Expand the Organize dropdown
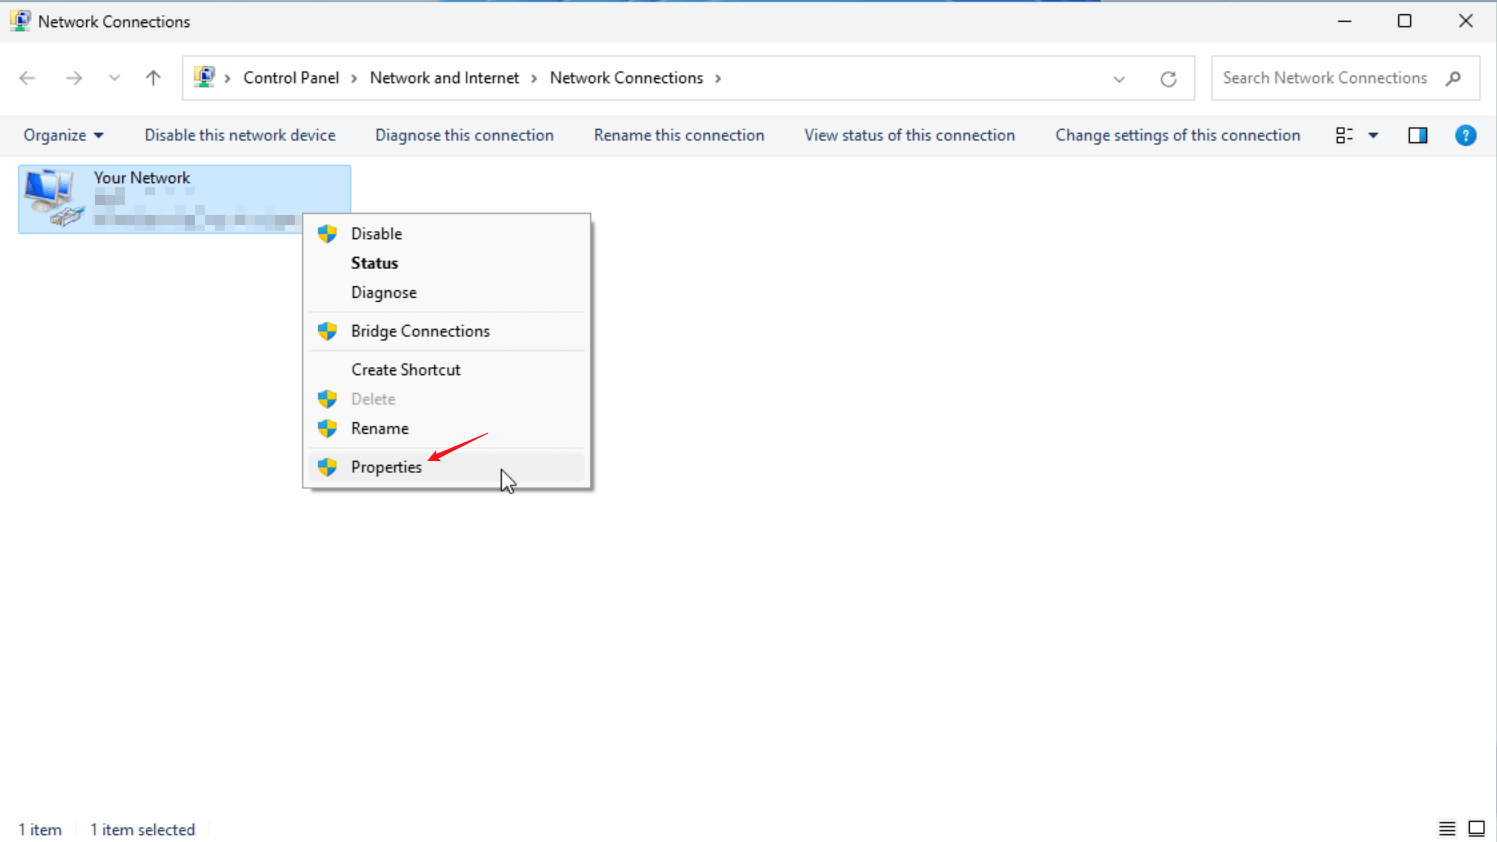1497x842 pixels. click(63, 135)
